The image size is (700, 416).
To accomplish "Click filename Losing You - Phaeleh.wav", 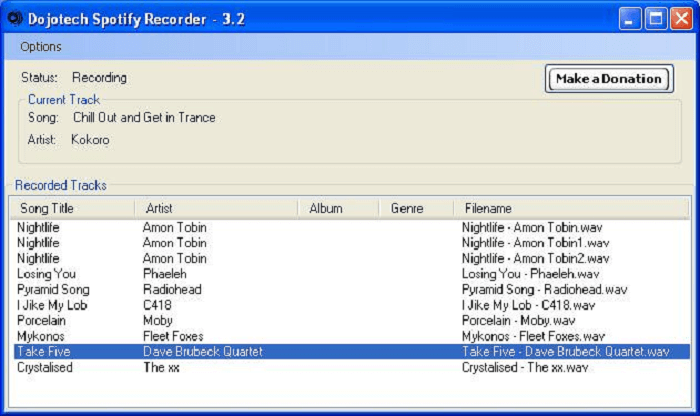I will point(530,274).
